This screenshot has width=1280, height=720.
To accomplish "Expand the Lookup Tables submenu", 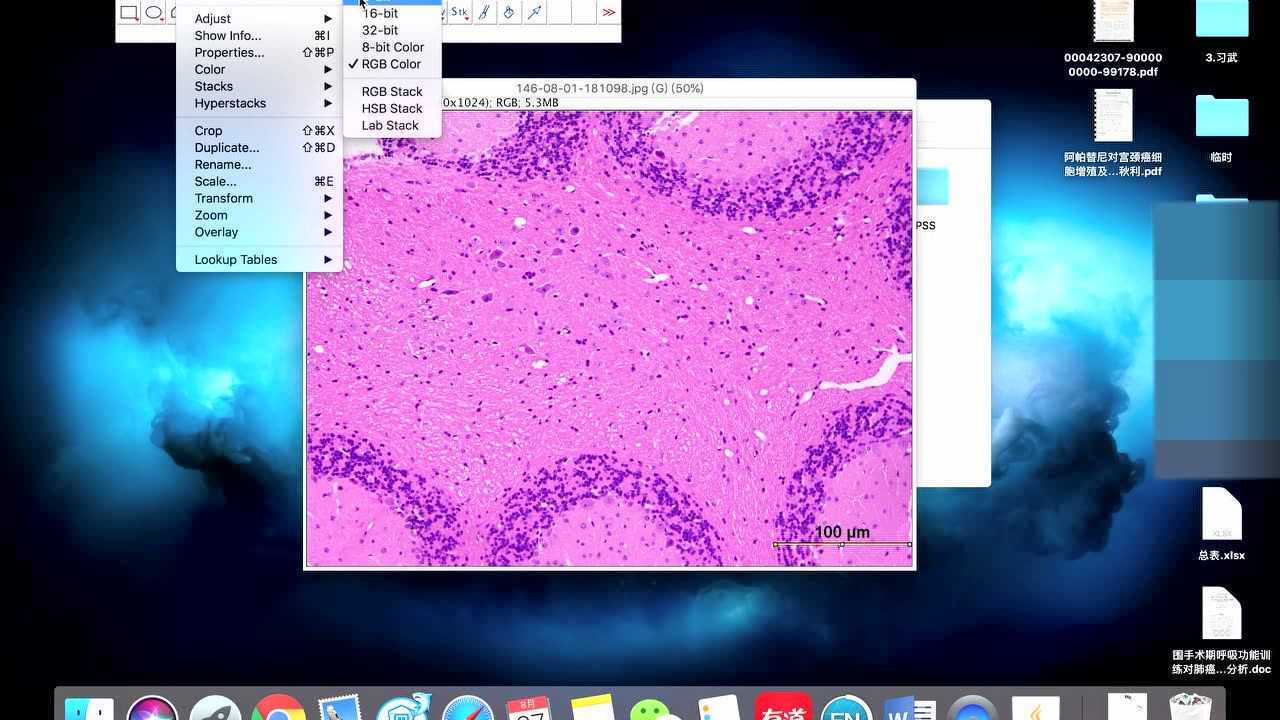I will click(x=235, y=259).
